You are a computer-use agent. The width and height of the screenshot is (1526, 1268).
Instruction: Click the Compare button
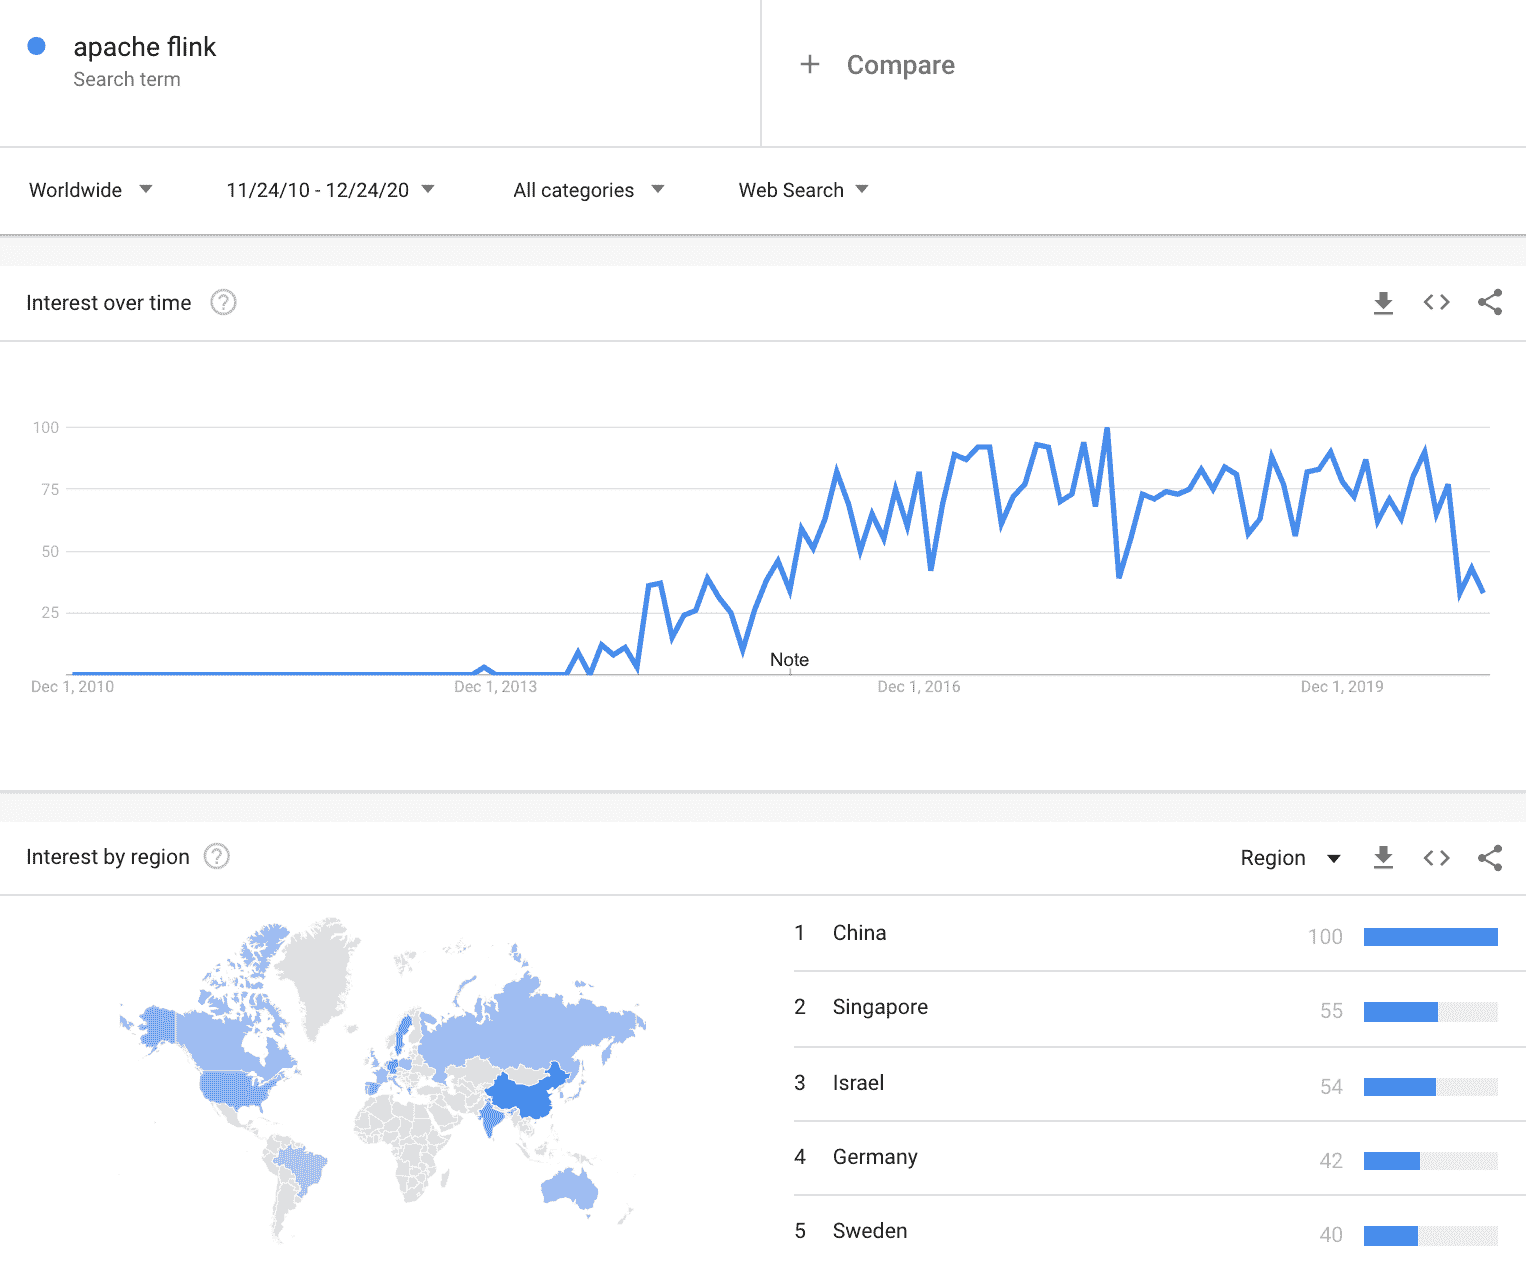pyautogui.click(x=900, y=65)
